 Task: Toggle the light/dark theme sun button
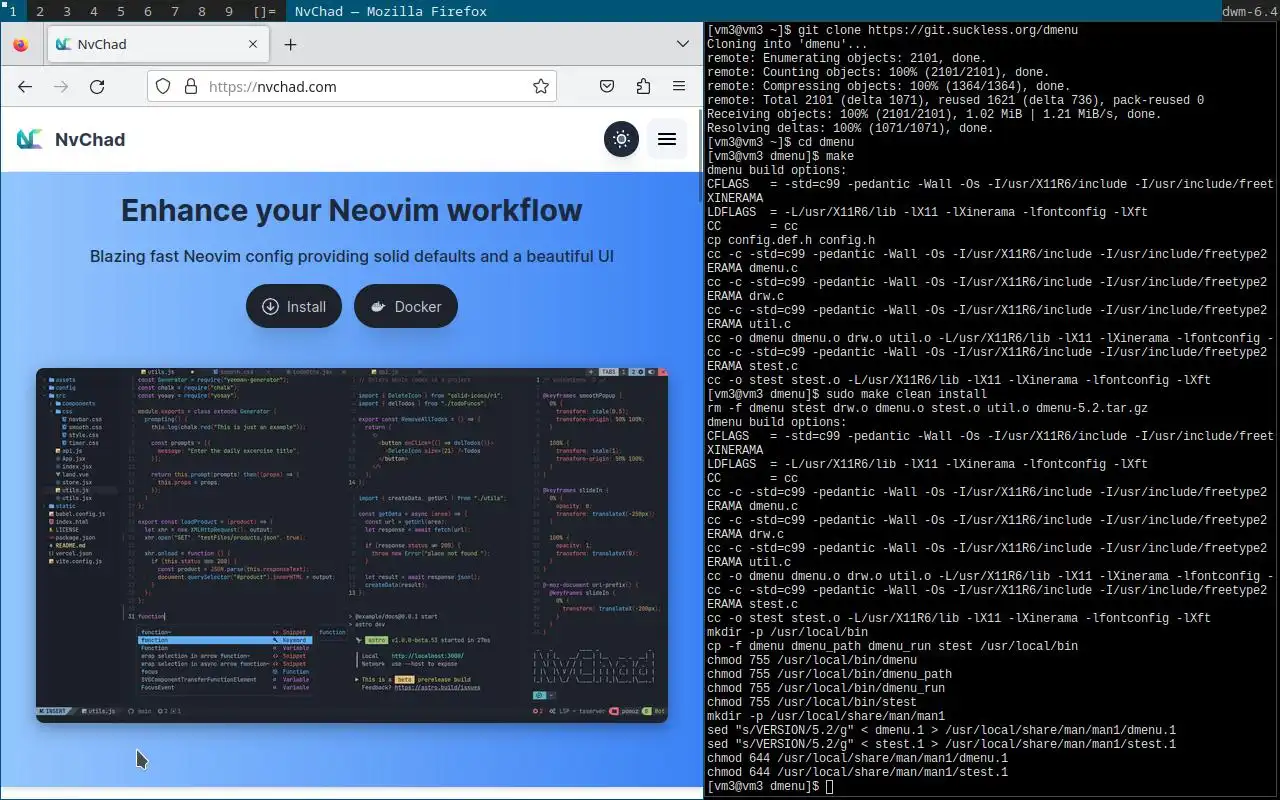click(x=622, y=139)
